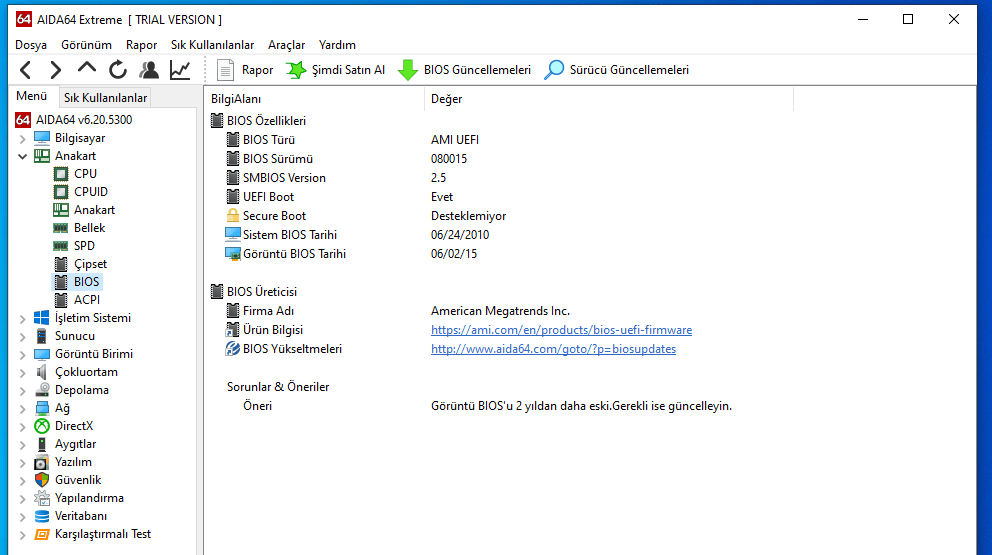Viewport: 992px width, 555px height.
Task: Open the Sık Kullanılanlar menu
Action: tap(213, 45)
